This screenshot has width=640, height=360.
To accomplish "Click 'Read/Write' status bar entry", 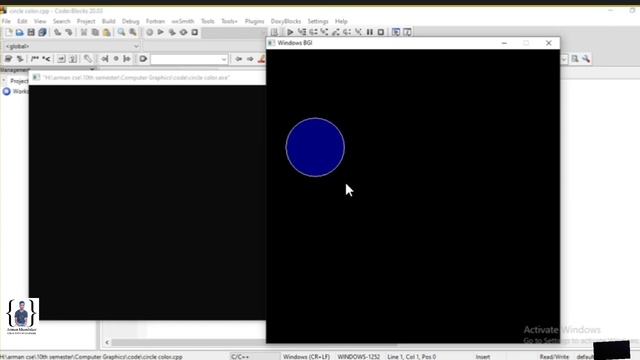I will tap(554, 357).
